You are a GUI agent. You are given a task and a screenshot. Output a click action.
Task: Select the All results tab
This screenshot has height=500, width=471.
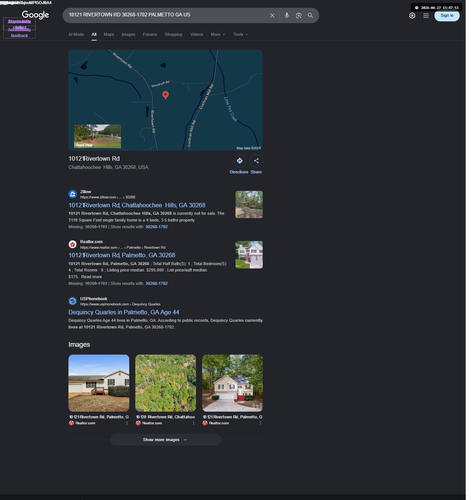point(94,34)
